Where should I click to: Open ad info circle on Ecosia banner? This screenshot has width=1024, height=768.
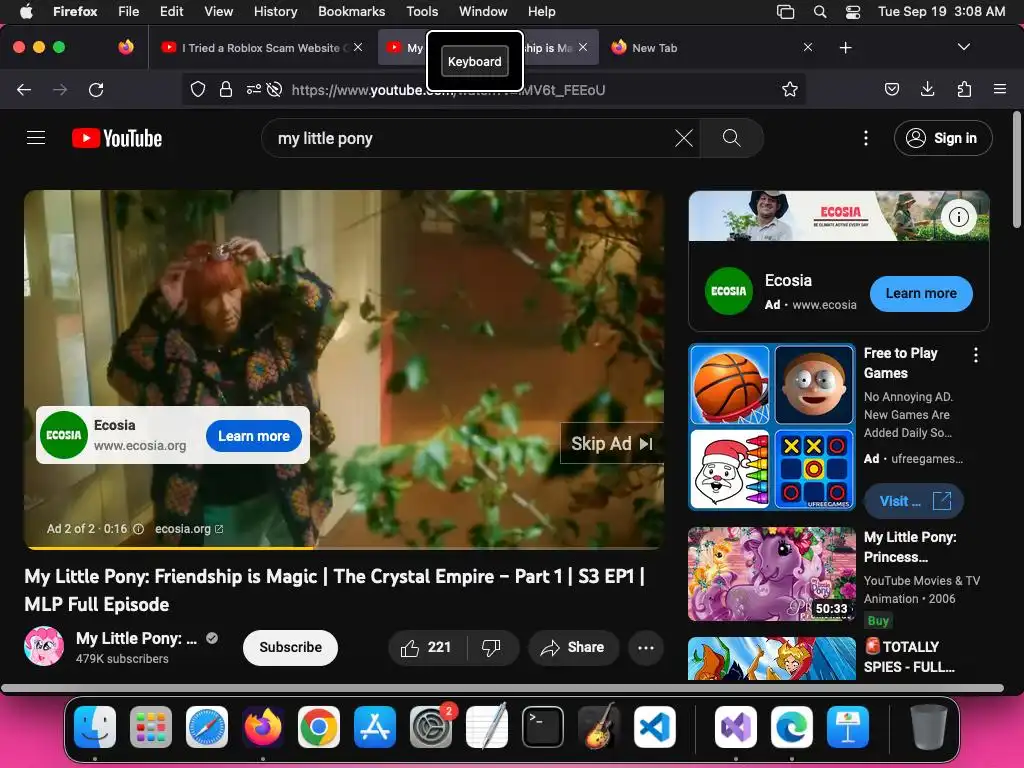pyautogui.click(x=958, y=217)
